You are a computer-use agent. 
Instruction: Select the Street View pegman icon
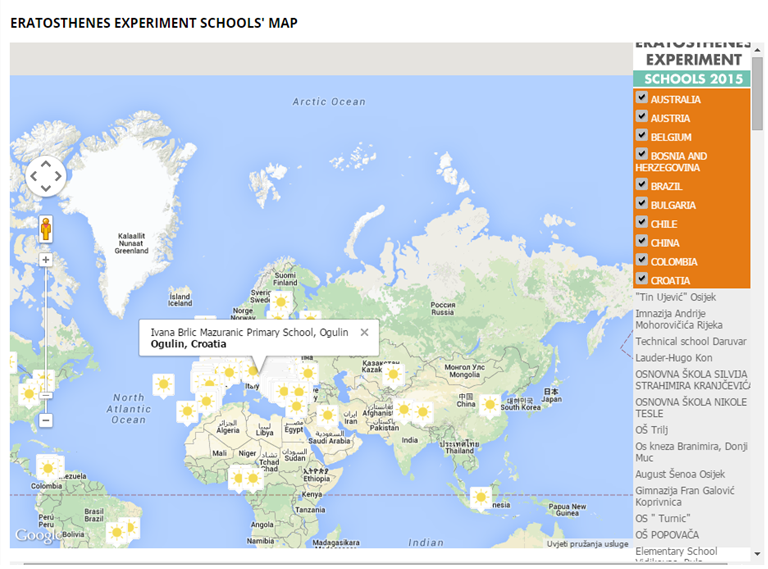pyautogui.click(x=46, y=229)
